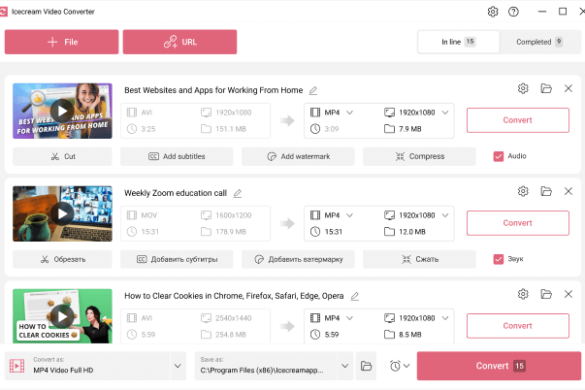The width and height of the screenshot is (585, 390).
Task: Convert the Weekly Zoom education call
Action: click(518, 223)
